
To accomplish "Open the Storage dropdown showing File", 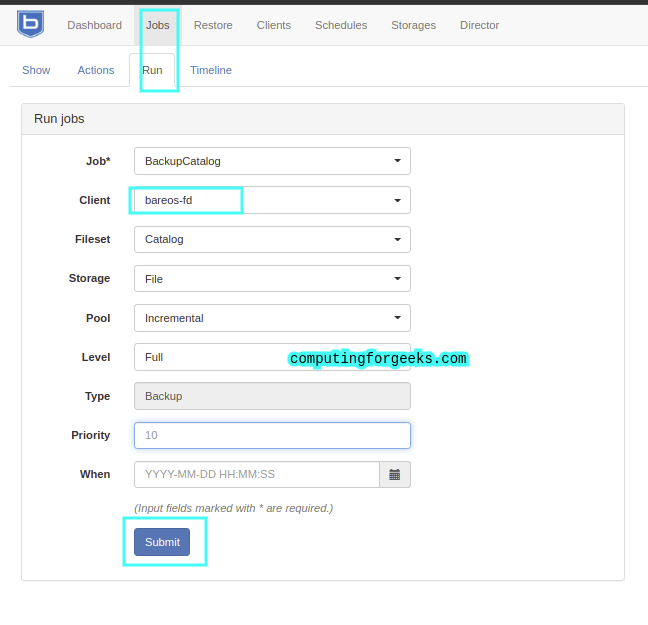I will [272, 279].
